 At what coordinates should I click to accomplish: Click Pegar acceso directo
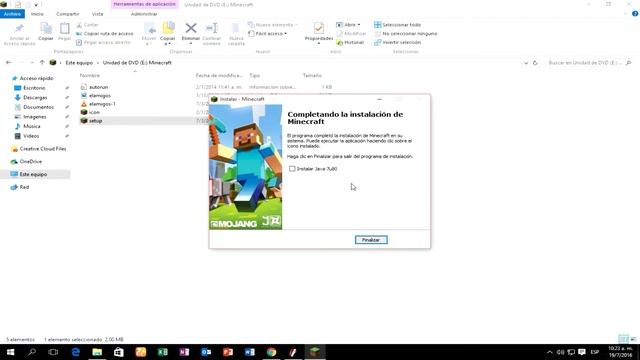103,42
